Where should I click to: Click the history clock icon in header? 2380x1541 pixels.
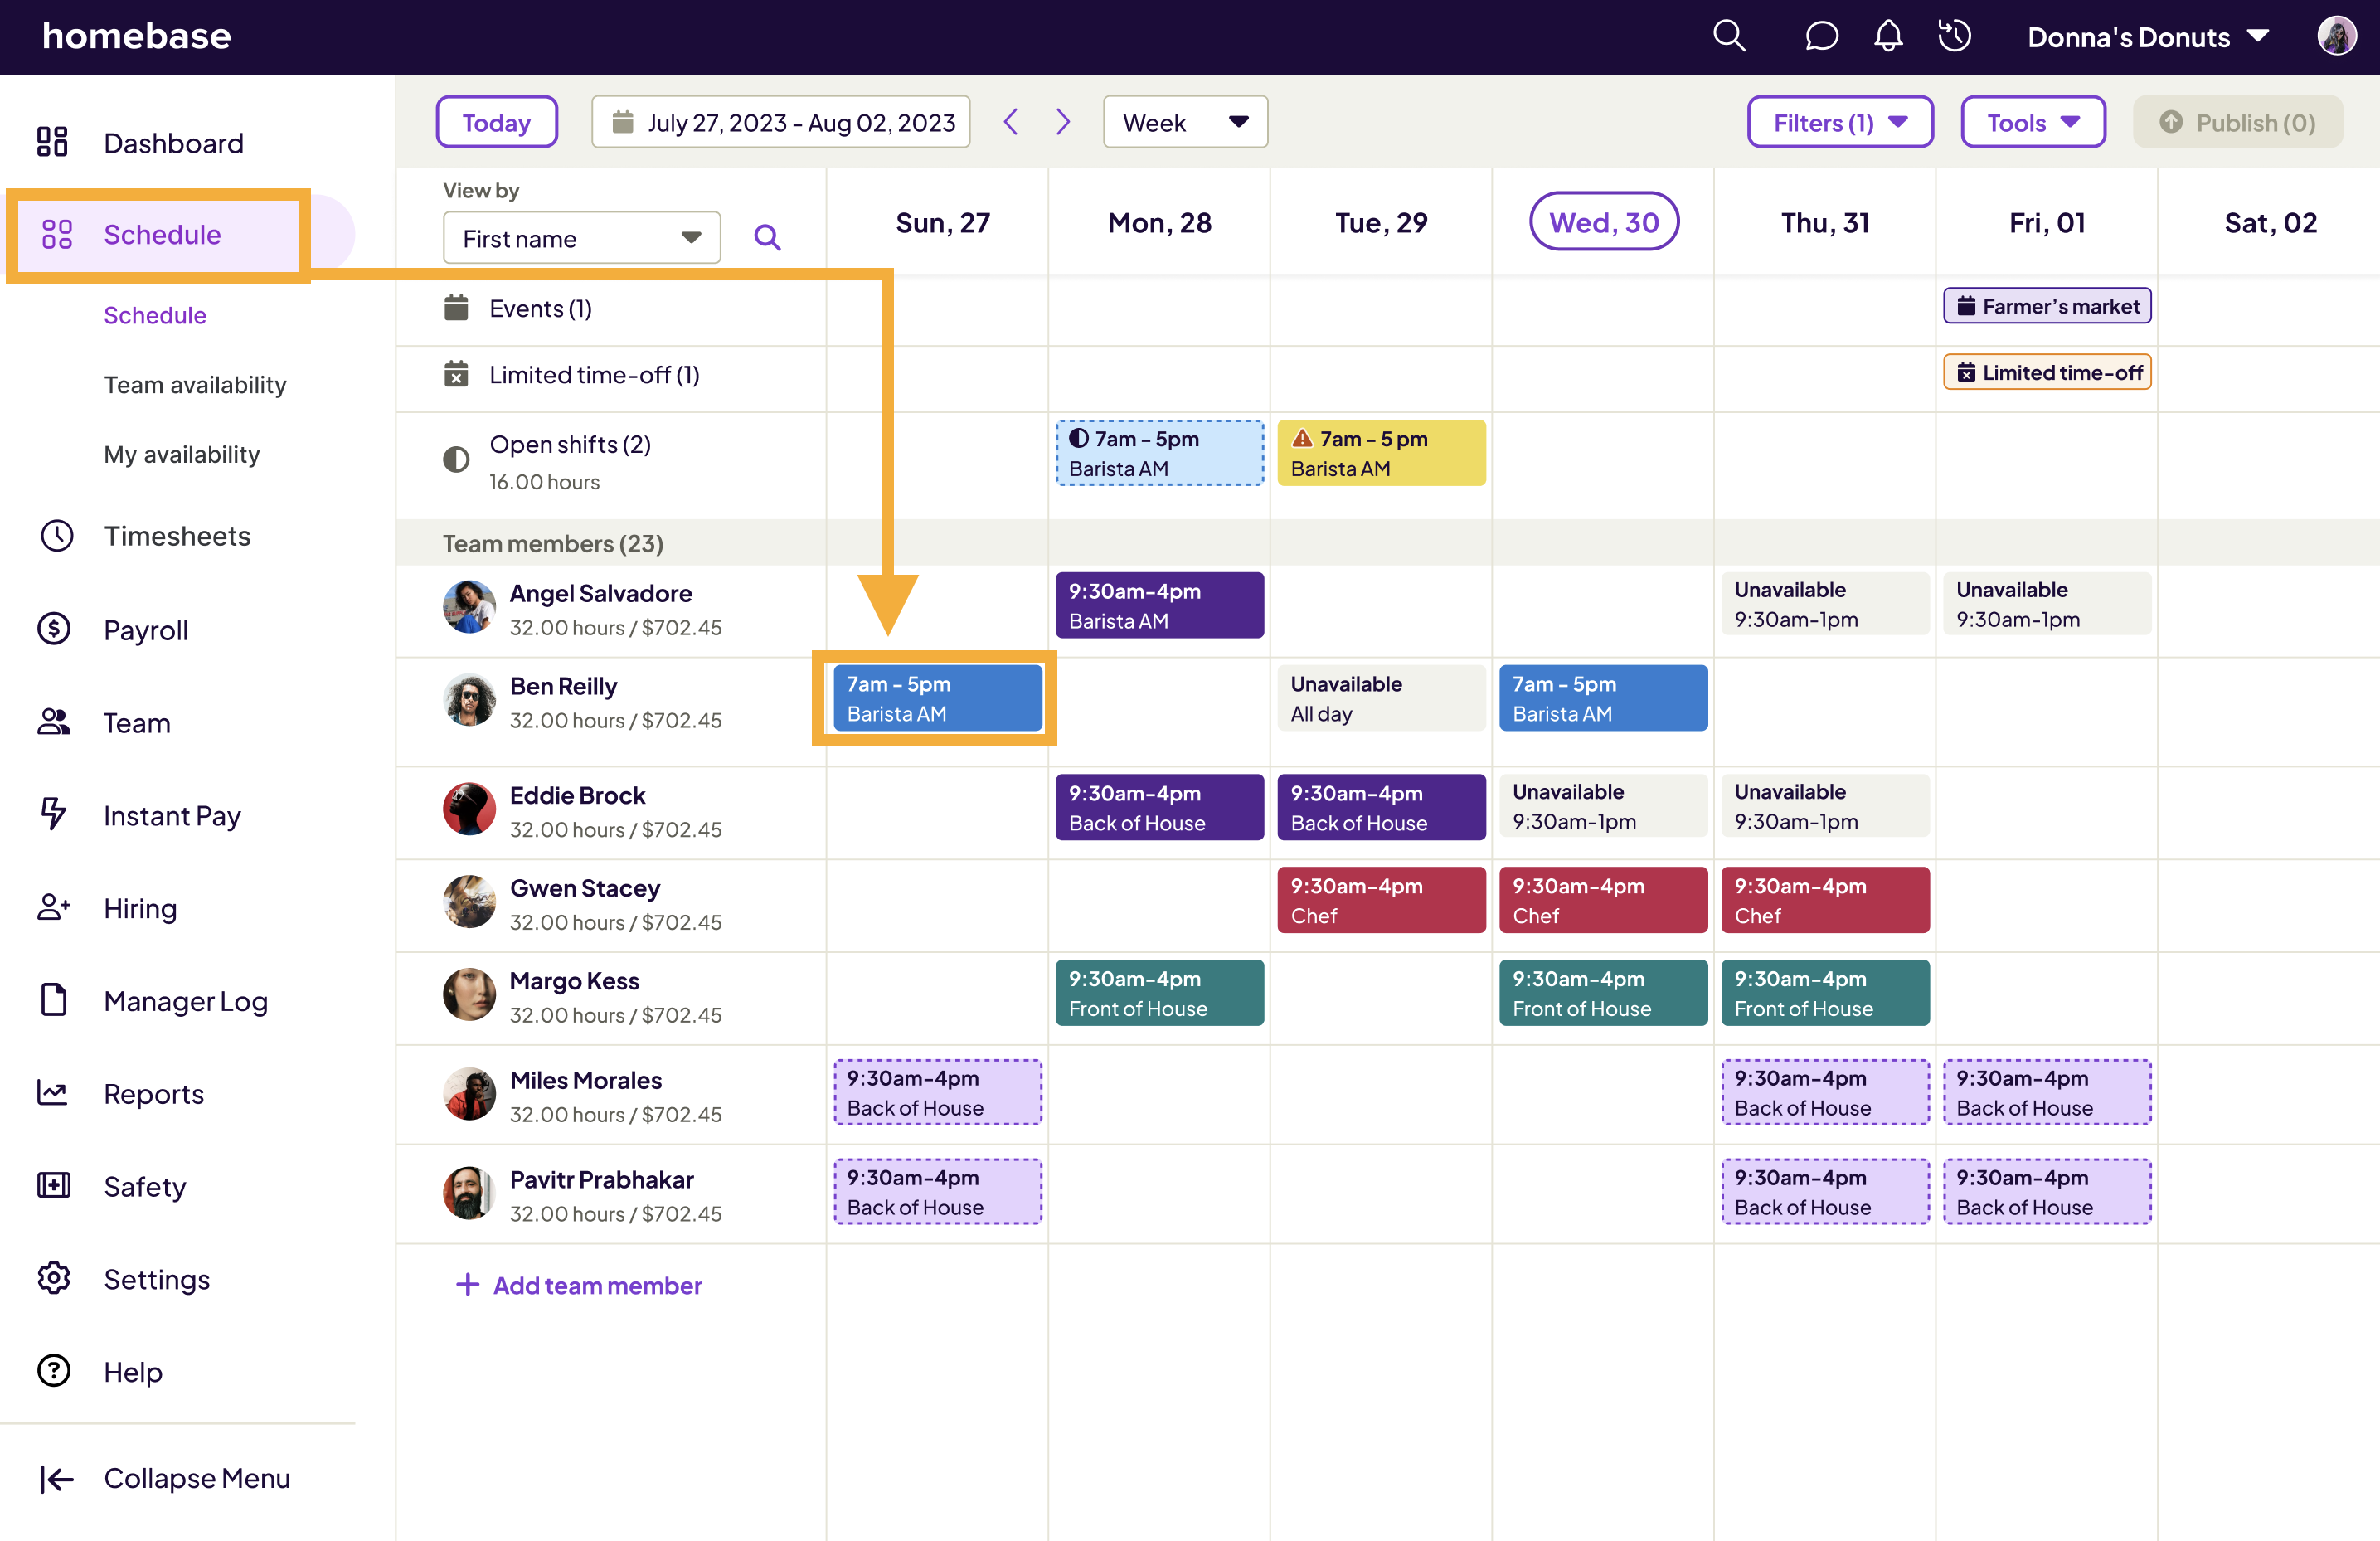[1954, 37]
